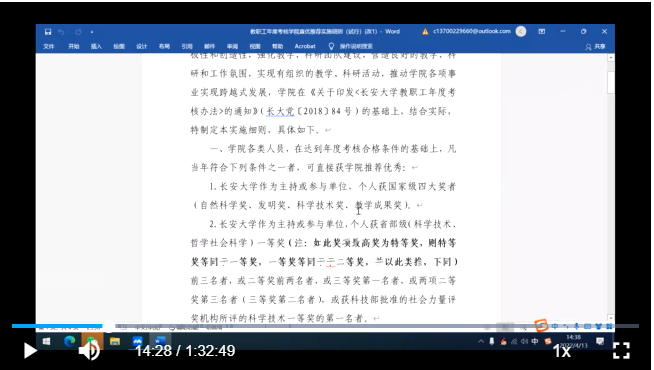
Task: Open ribbon display options icon
Action: coord(541,31)
